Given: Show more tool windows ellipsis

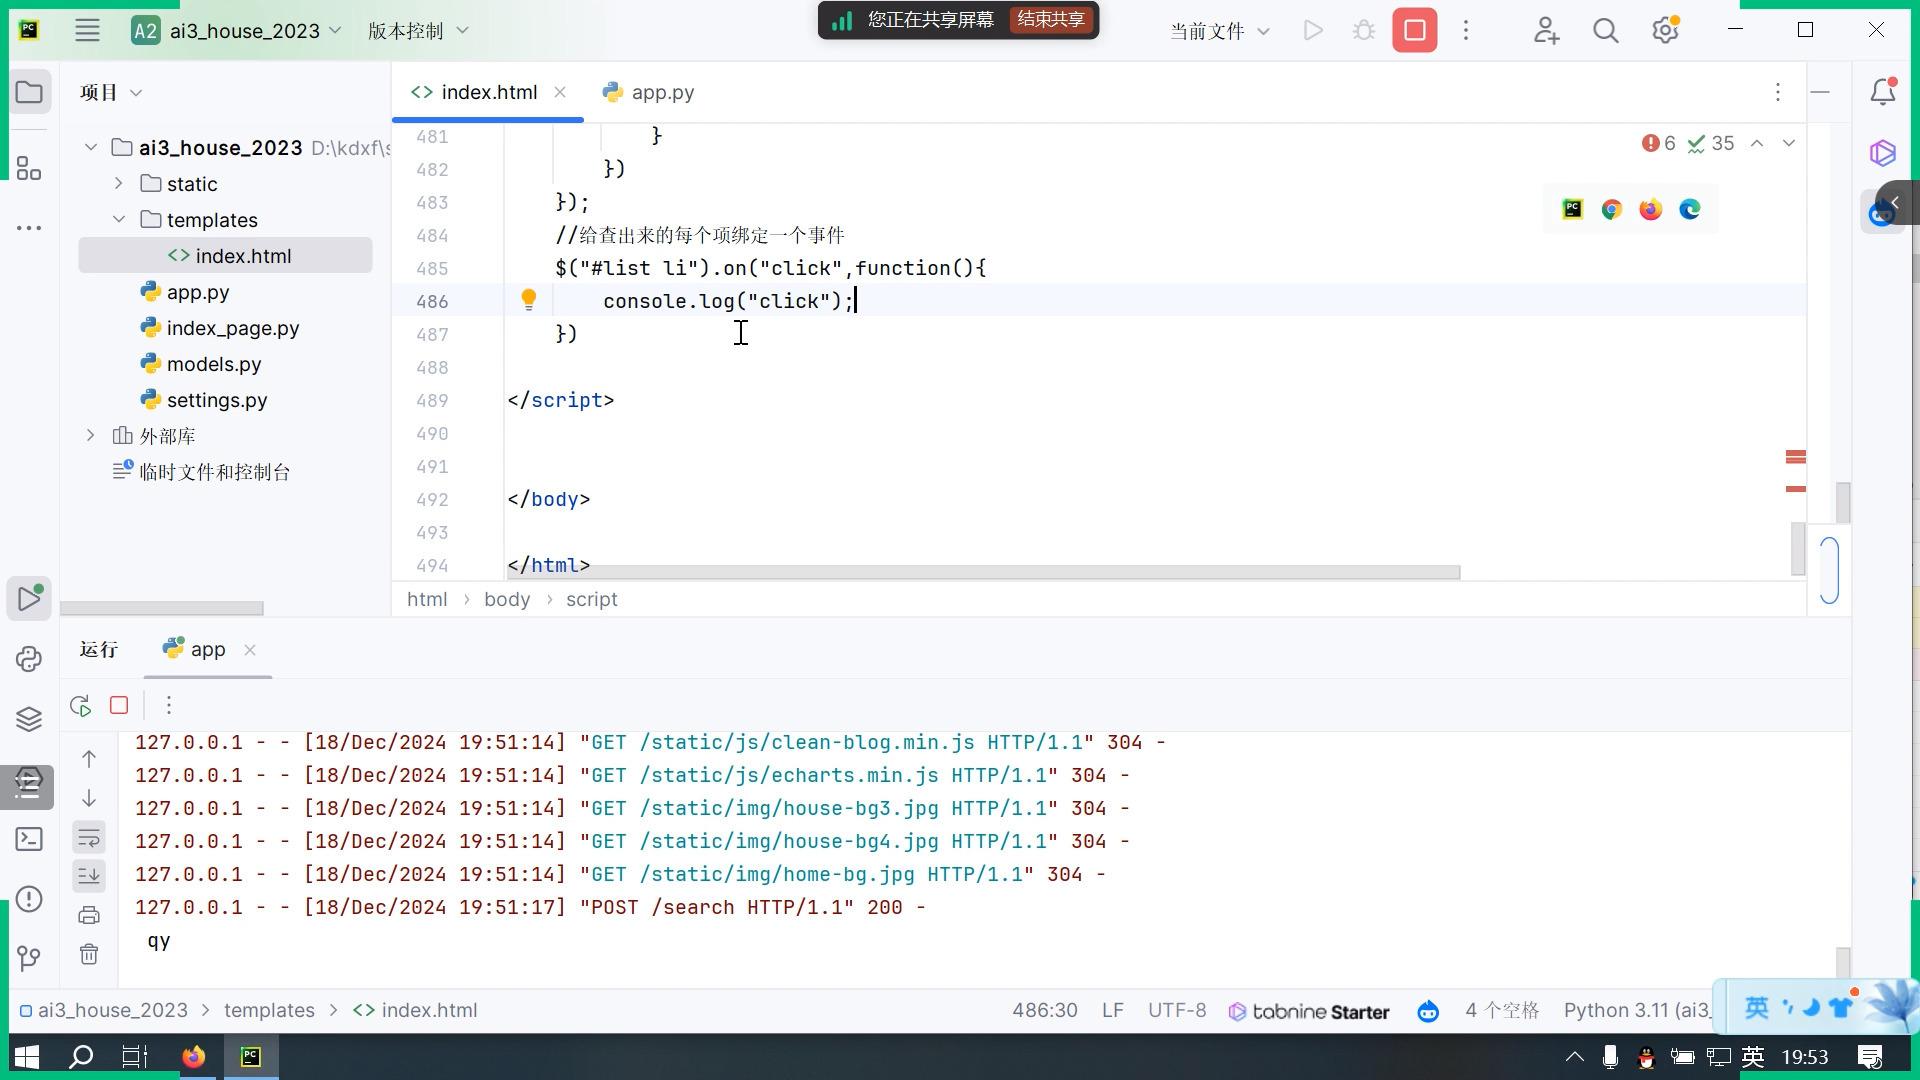Looking at the screenshot, I should click(x=29, y=228).
